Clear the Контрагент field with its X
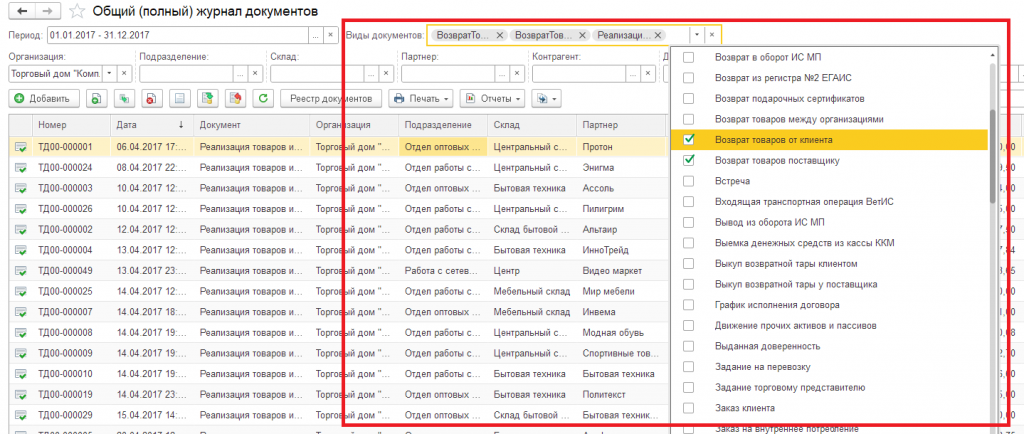The image size is (1024, 434). (x=647, y=73)
